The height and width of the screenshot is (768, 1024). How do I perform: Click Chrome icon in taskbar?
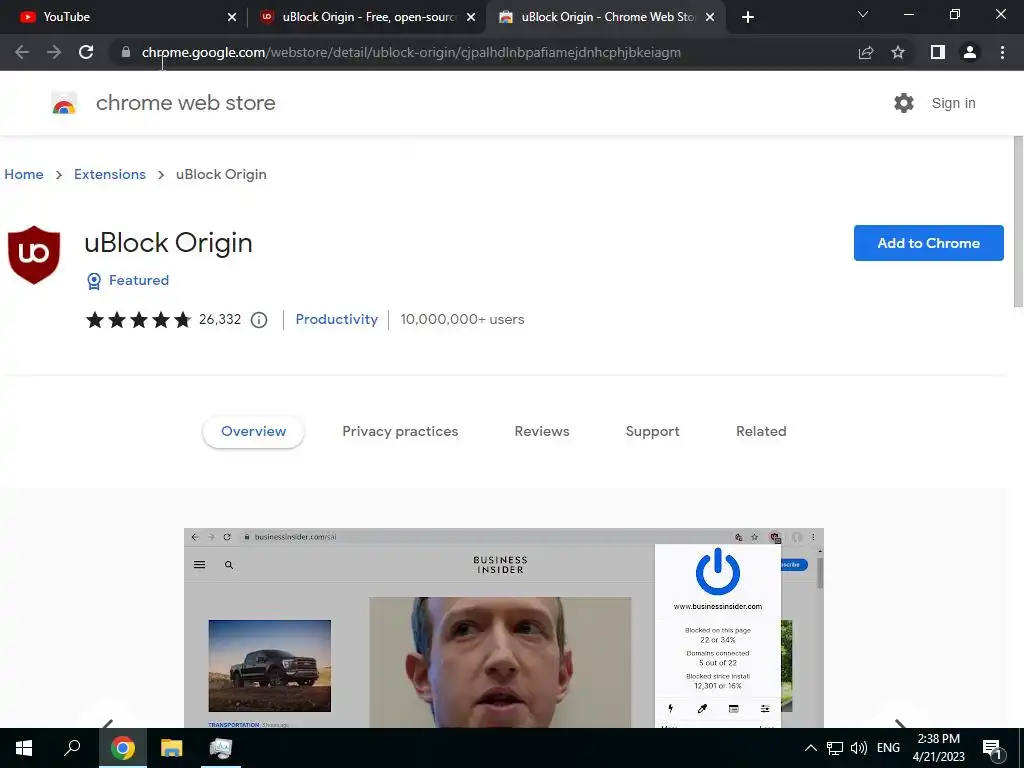pyautogui.click(x=123, y=748)
